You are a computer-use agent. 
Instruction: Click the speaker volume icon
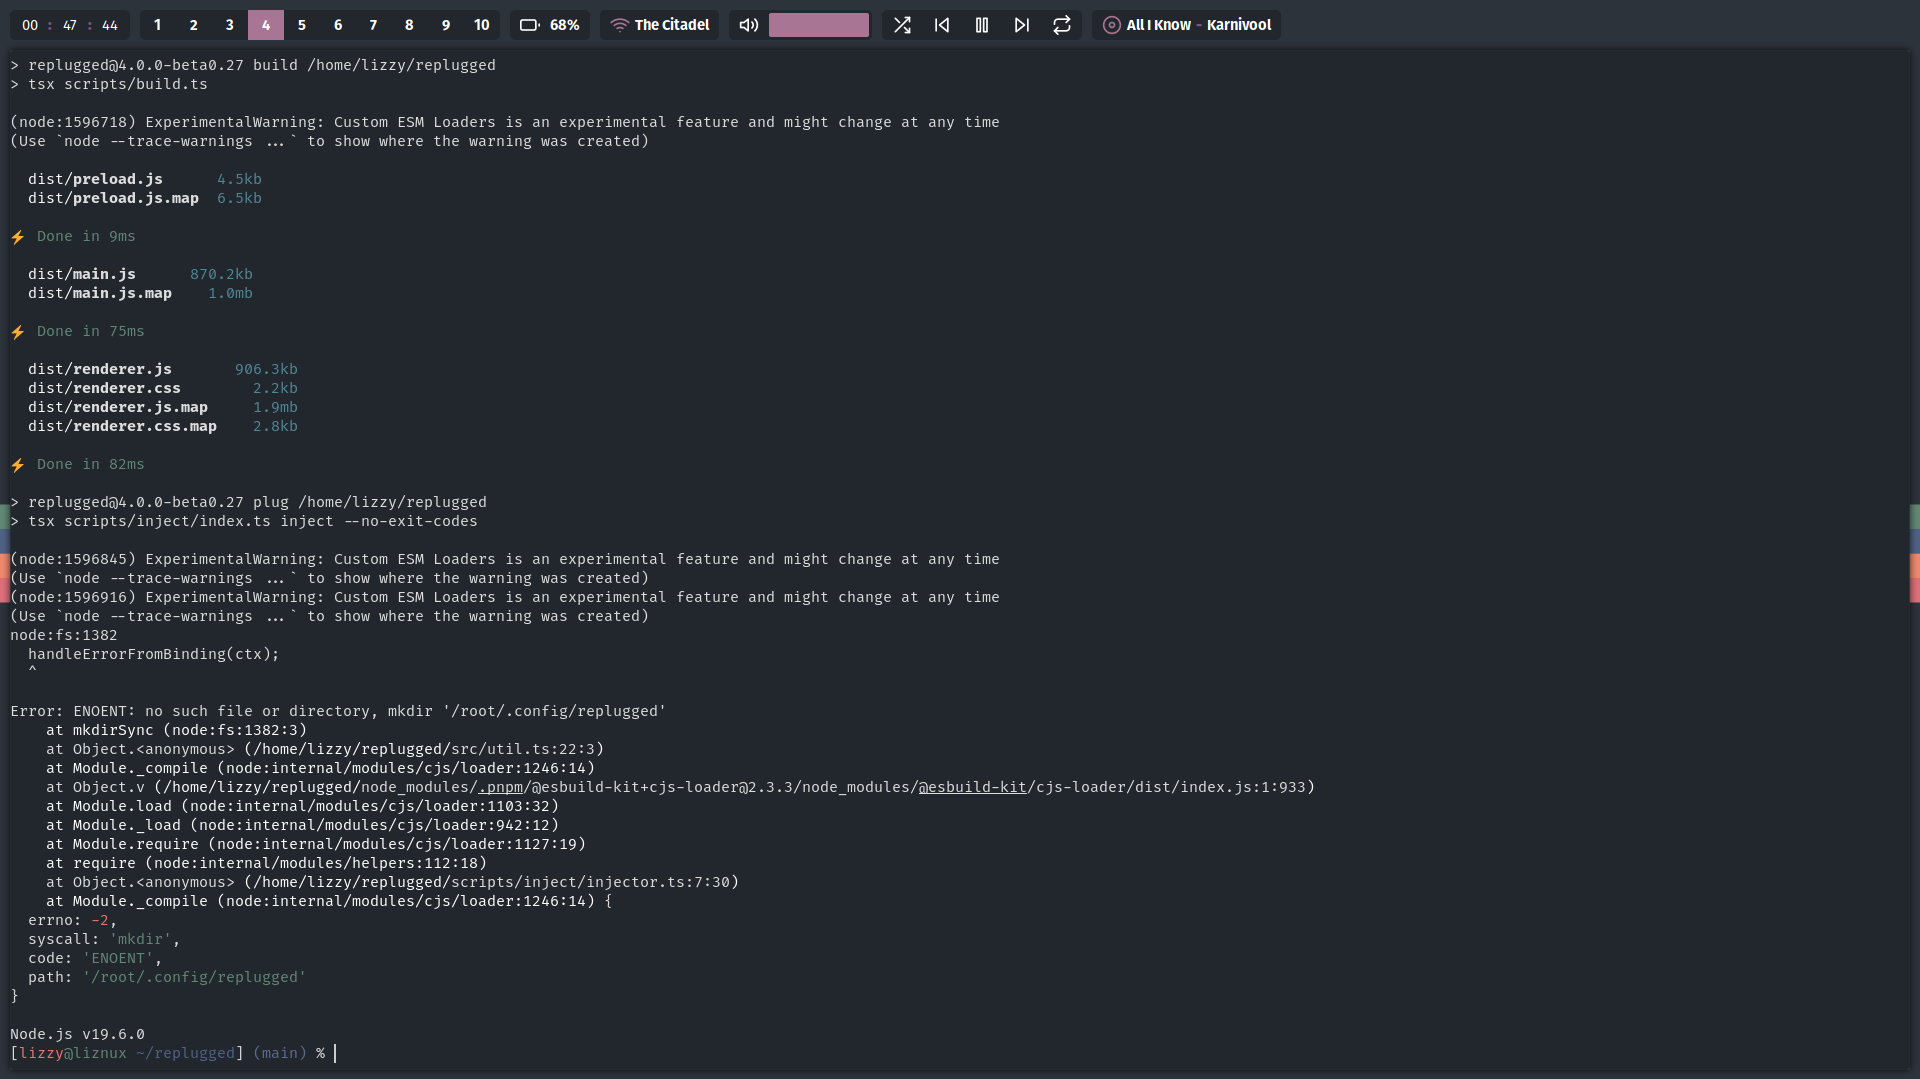point(749,25)
